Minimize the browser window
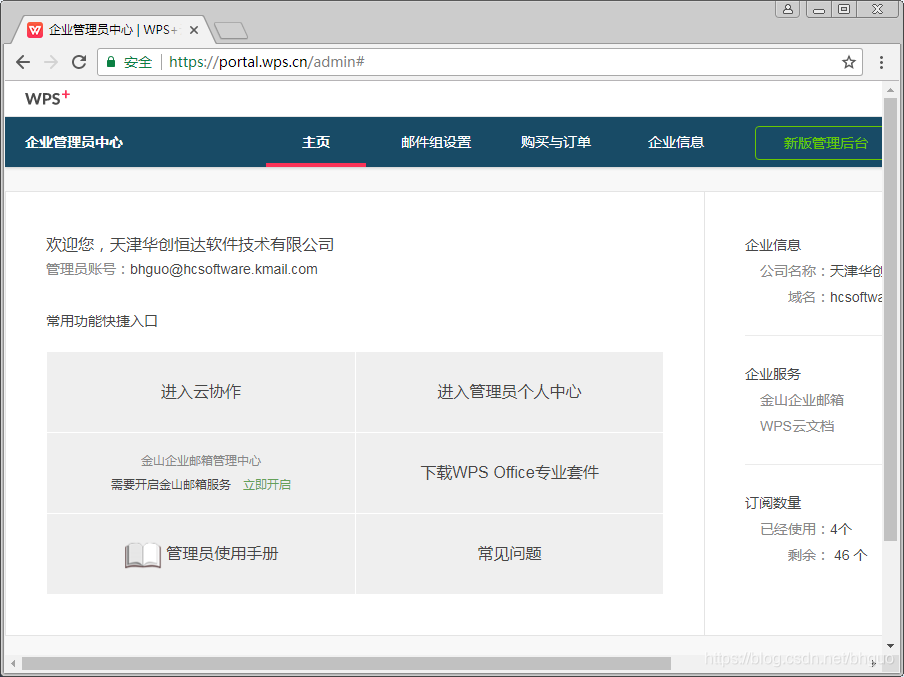 tap(819, 9)
